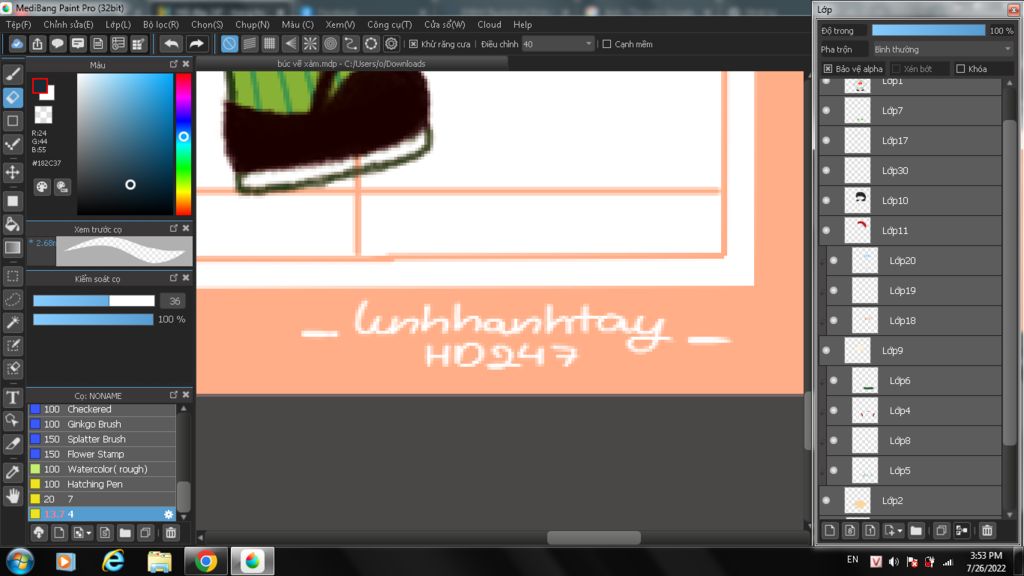Select the rectangular Selection tool
The image size is (1024, 576).
pyautogui.click(x=13, y=276)
